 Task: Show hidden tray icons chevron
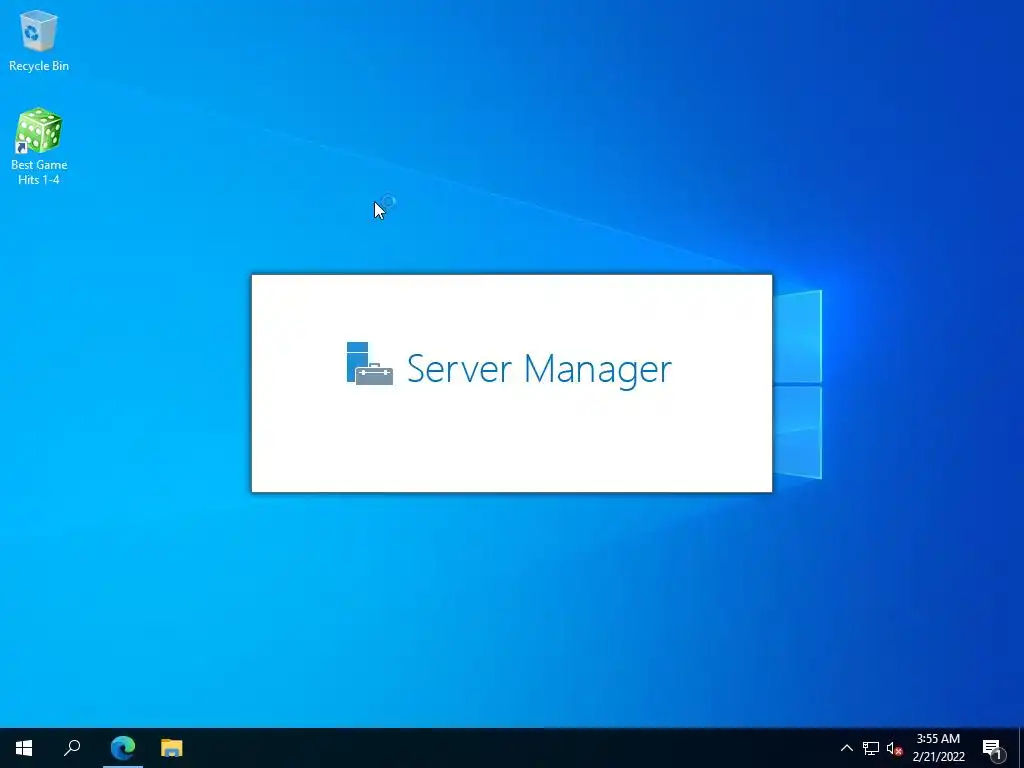click(846, 748)
